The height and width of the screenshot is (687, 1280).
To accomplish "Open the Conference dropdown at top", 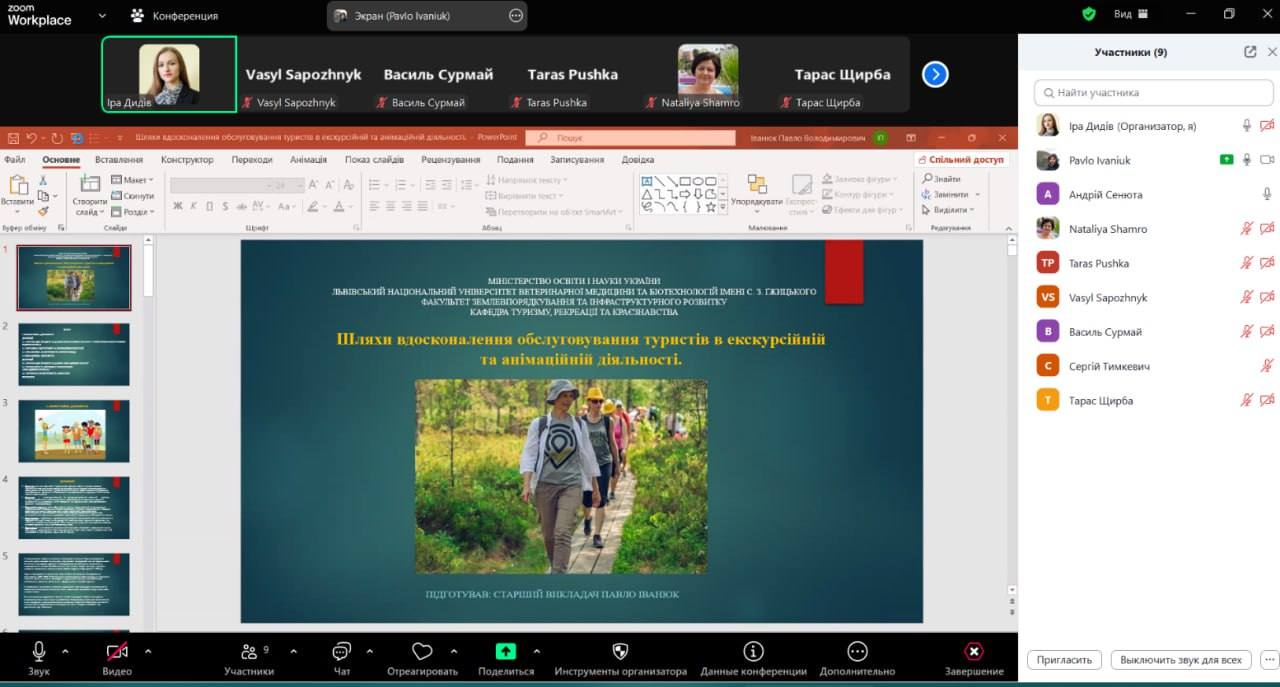I will (174, 16).
